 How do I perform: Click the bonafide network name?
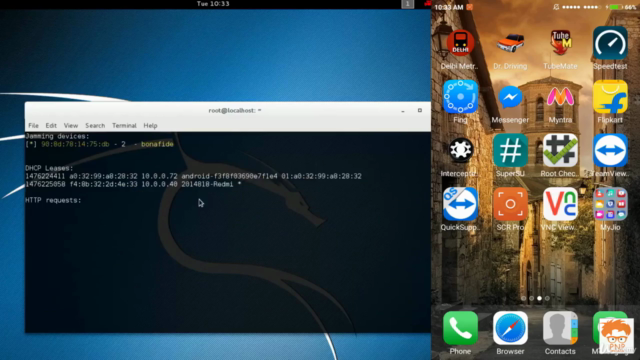pos(157,144)
